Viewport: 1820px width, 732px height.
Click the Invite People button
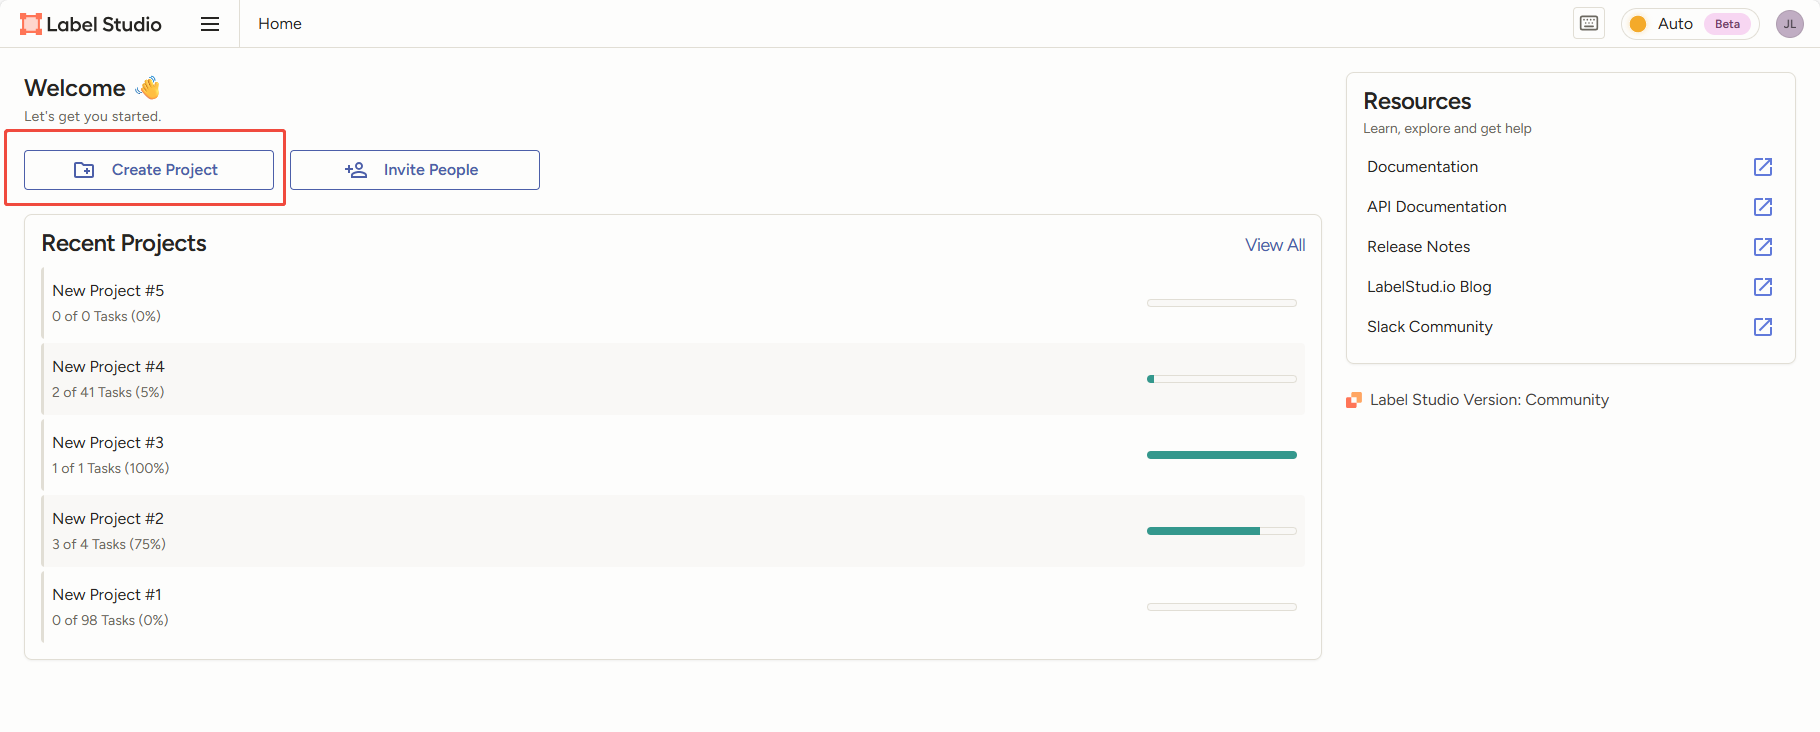415,170
